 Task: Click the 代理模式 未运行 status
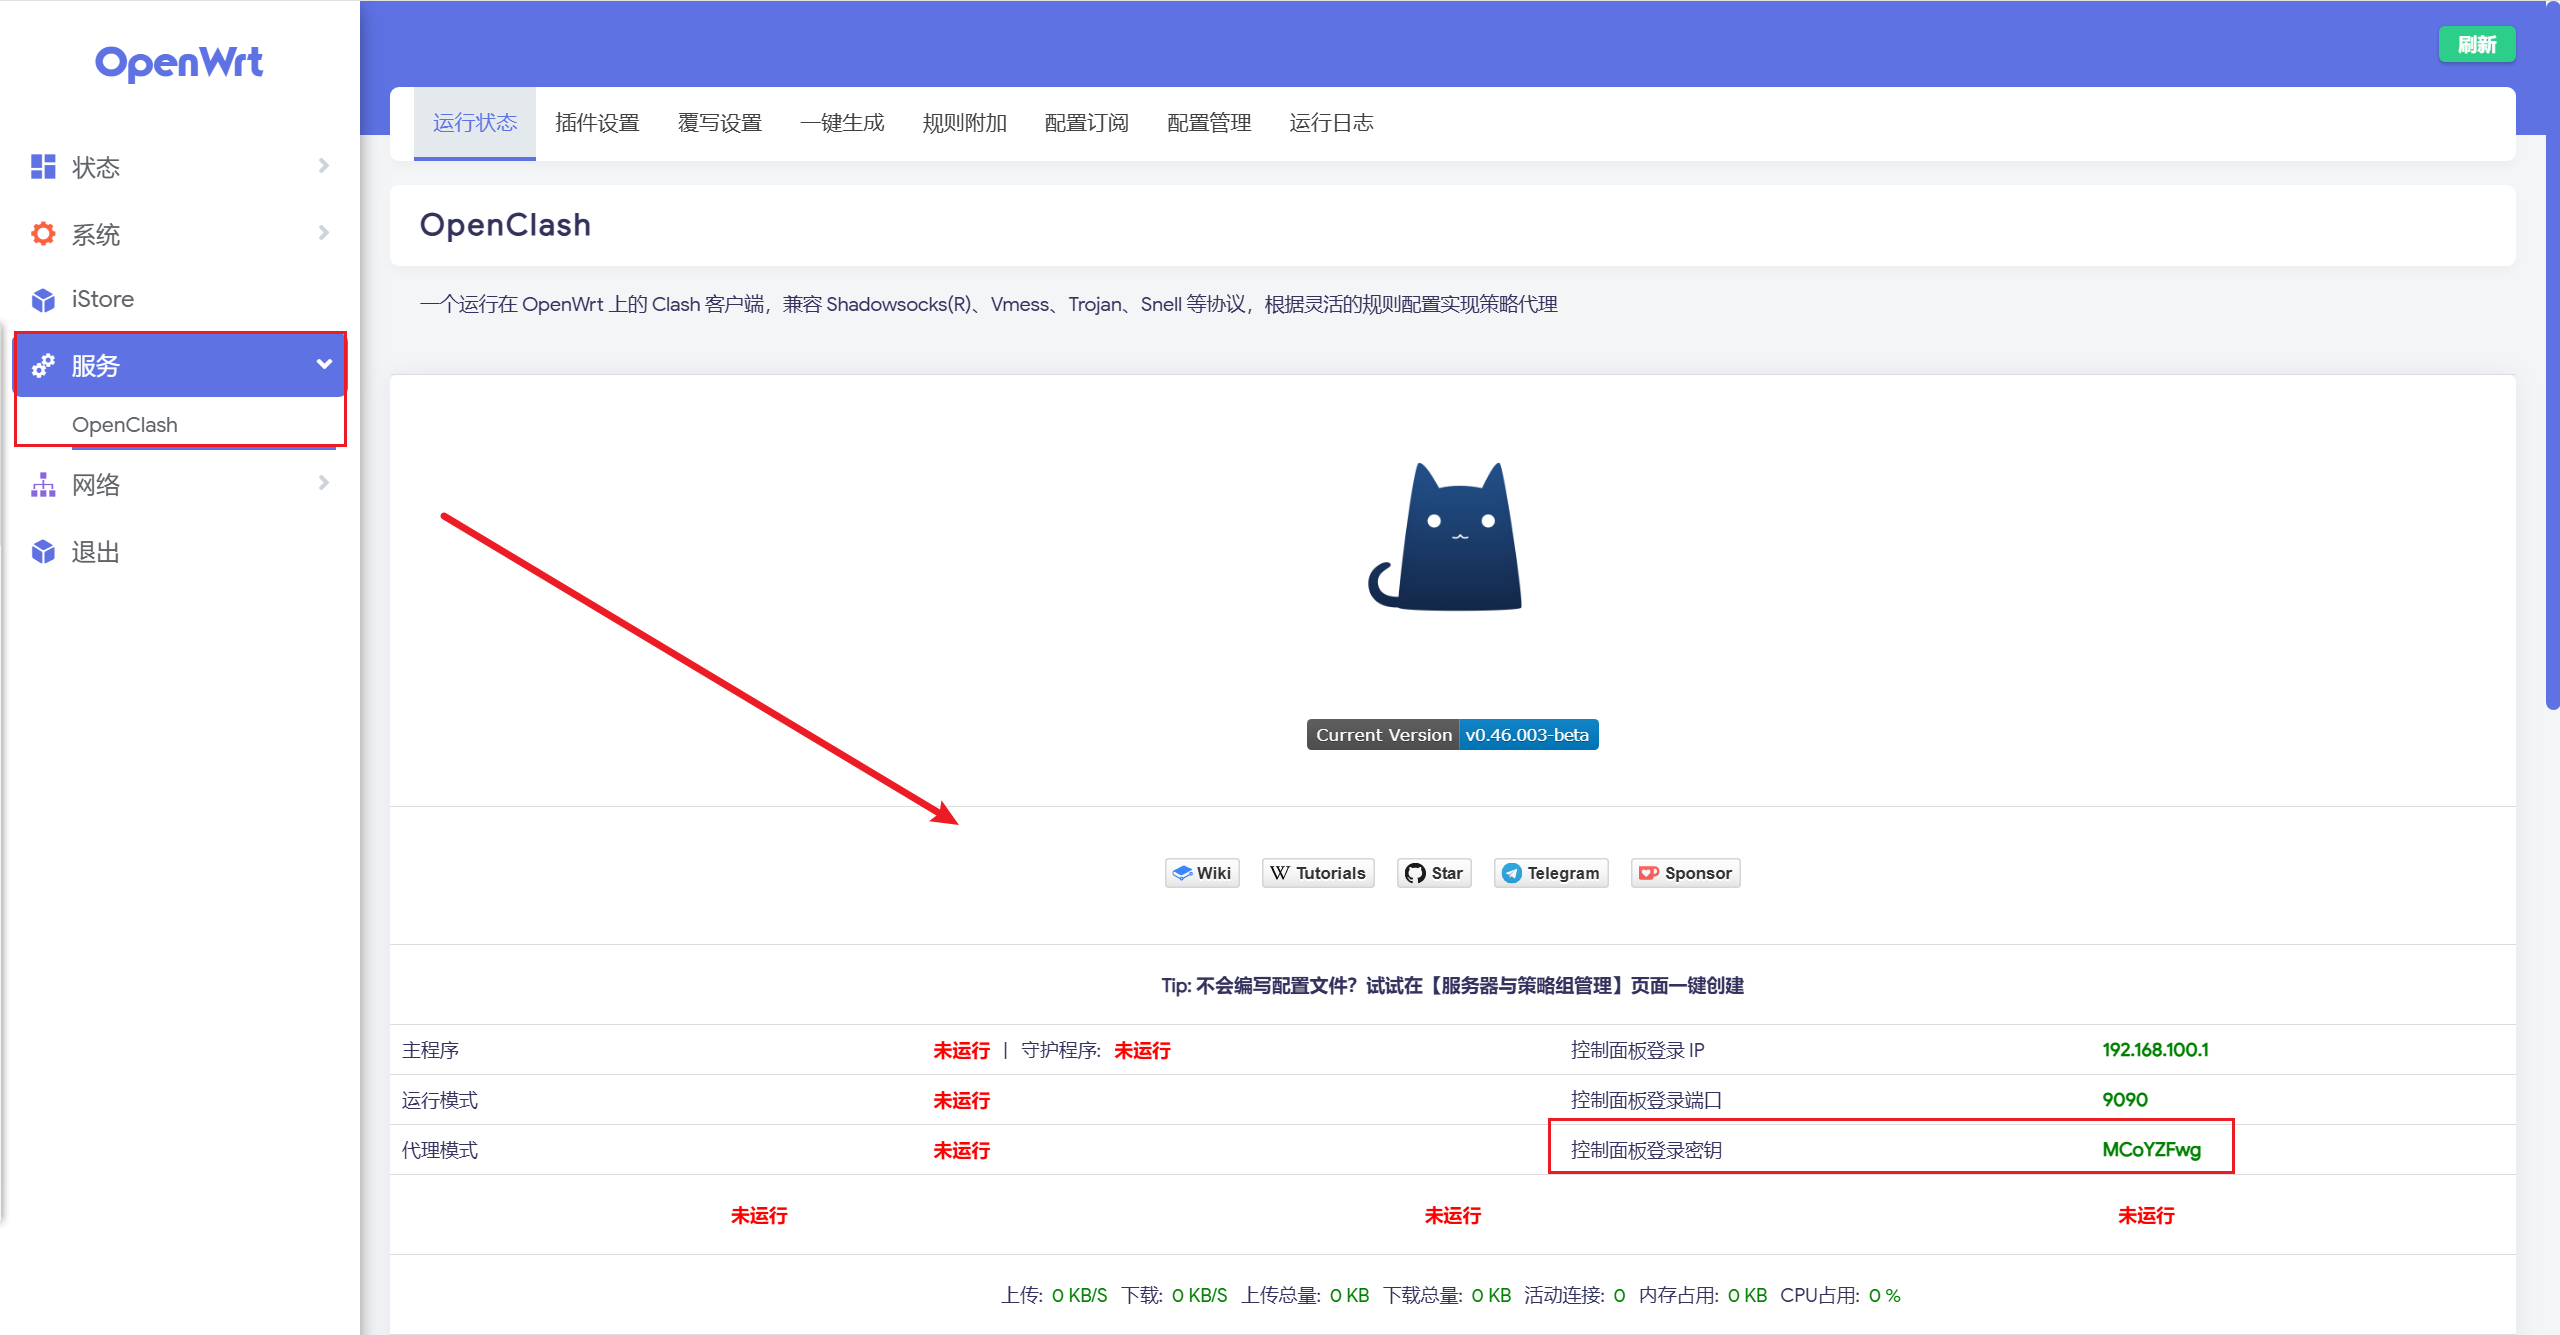pyautogui.click(x=961, y=1150)
